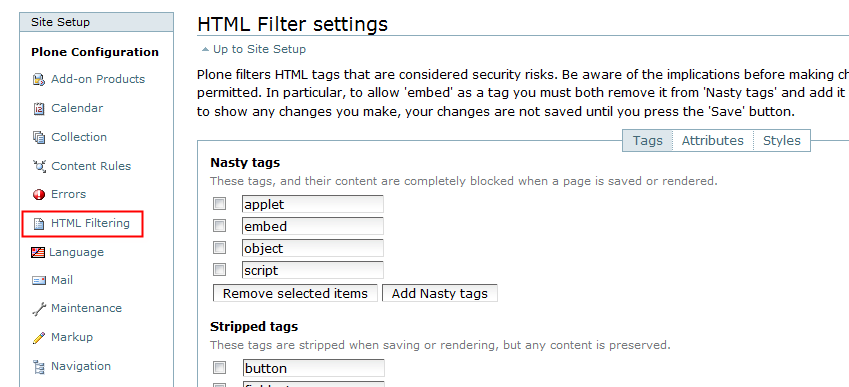This screenshot has width=849, height=387.
Task: Tick the checkbox next to applet
Action: coord(219,204)
